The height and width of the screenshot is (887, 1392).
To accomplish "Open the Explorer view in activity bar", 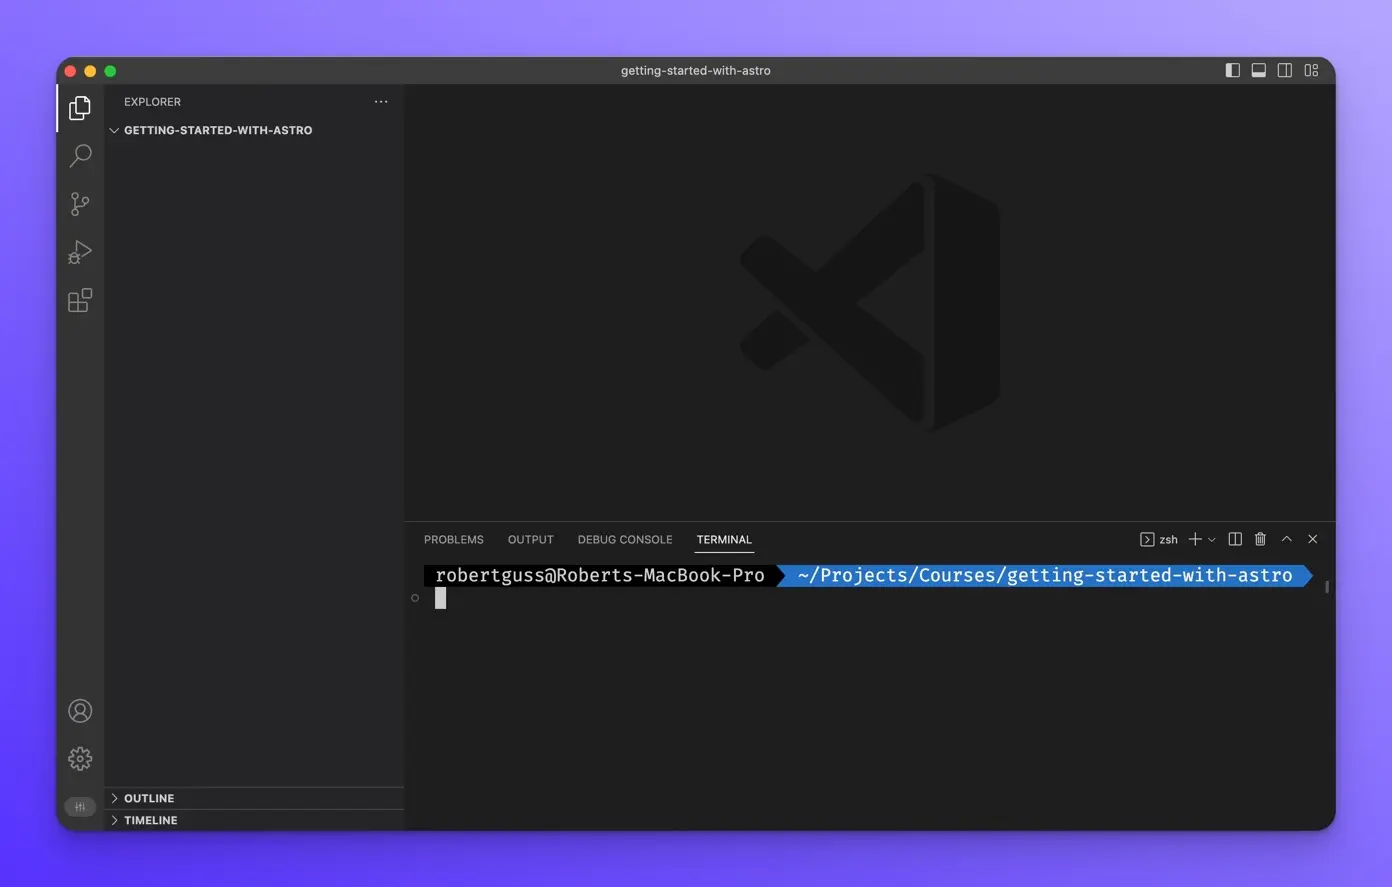I will 80,108.
